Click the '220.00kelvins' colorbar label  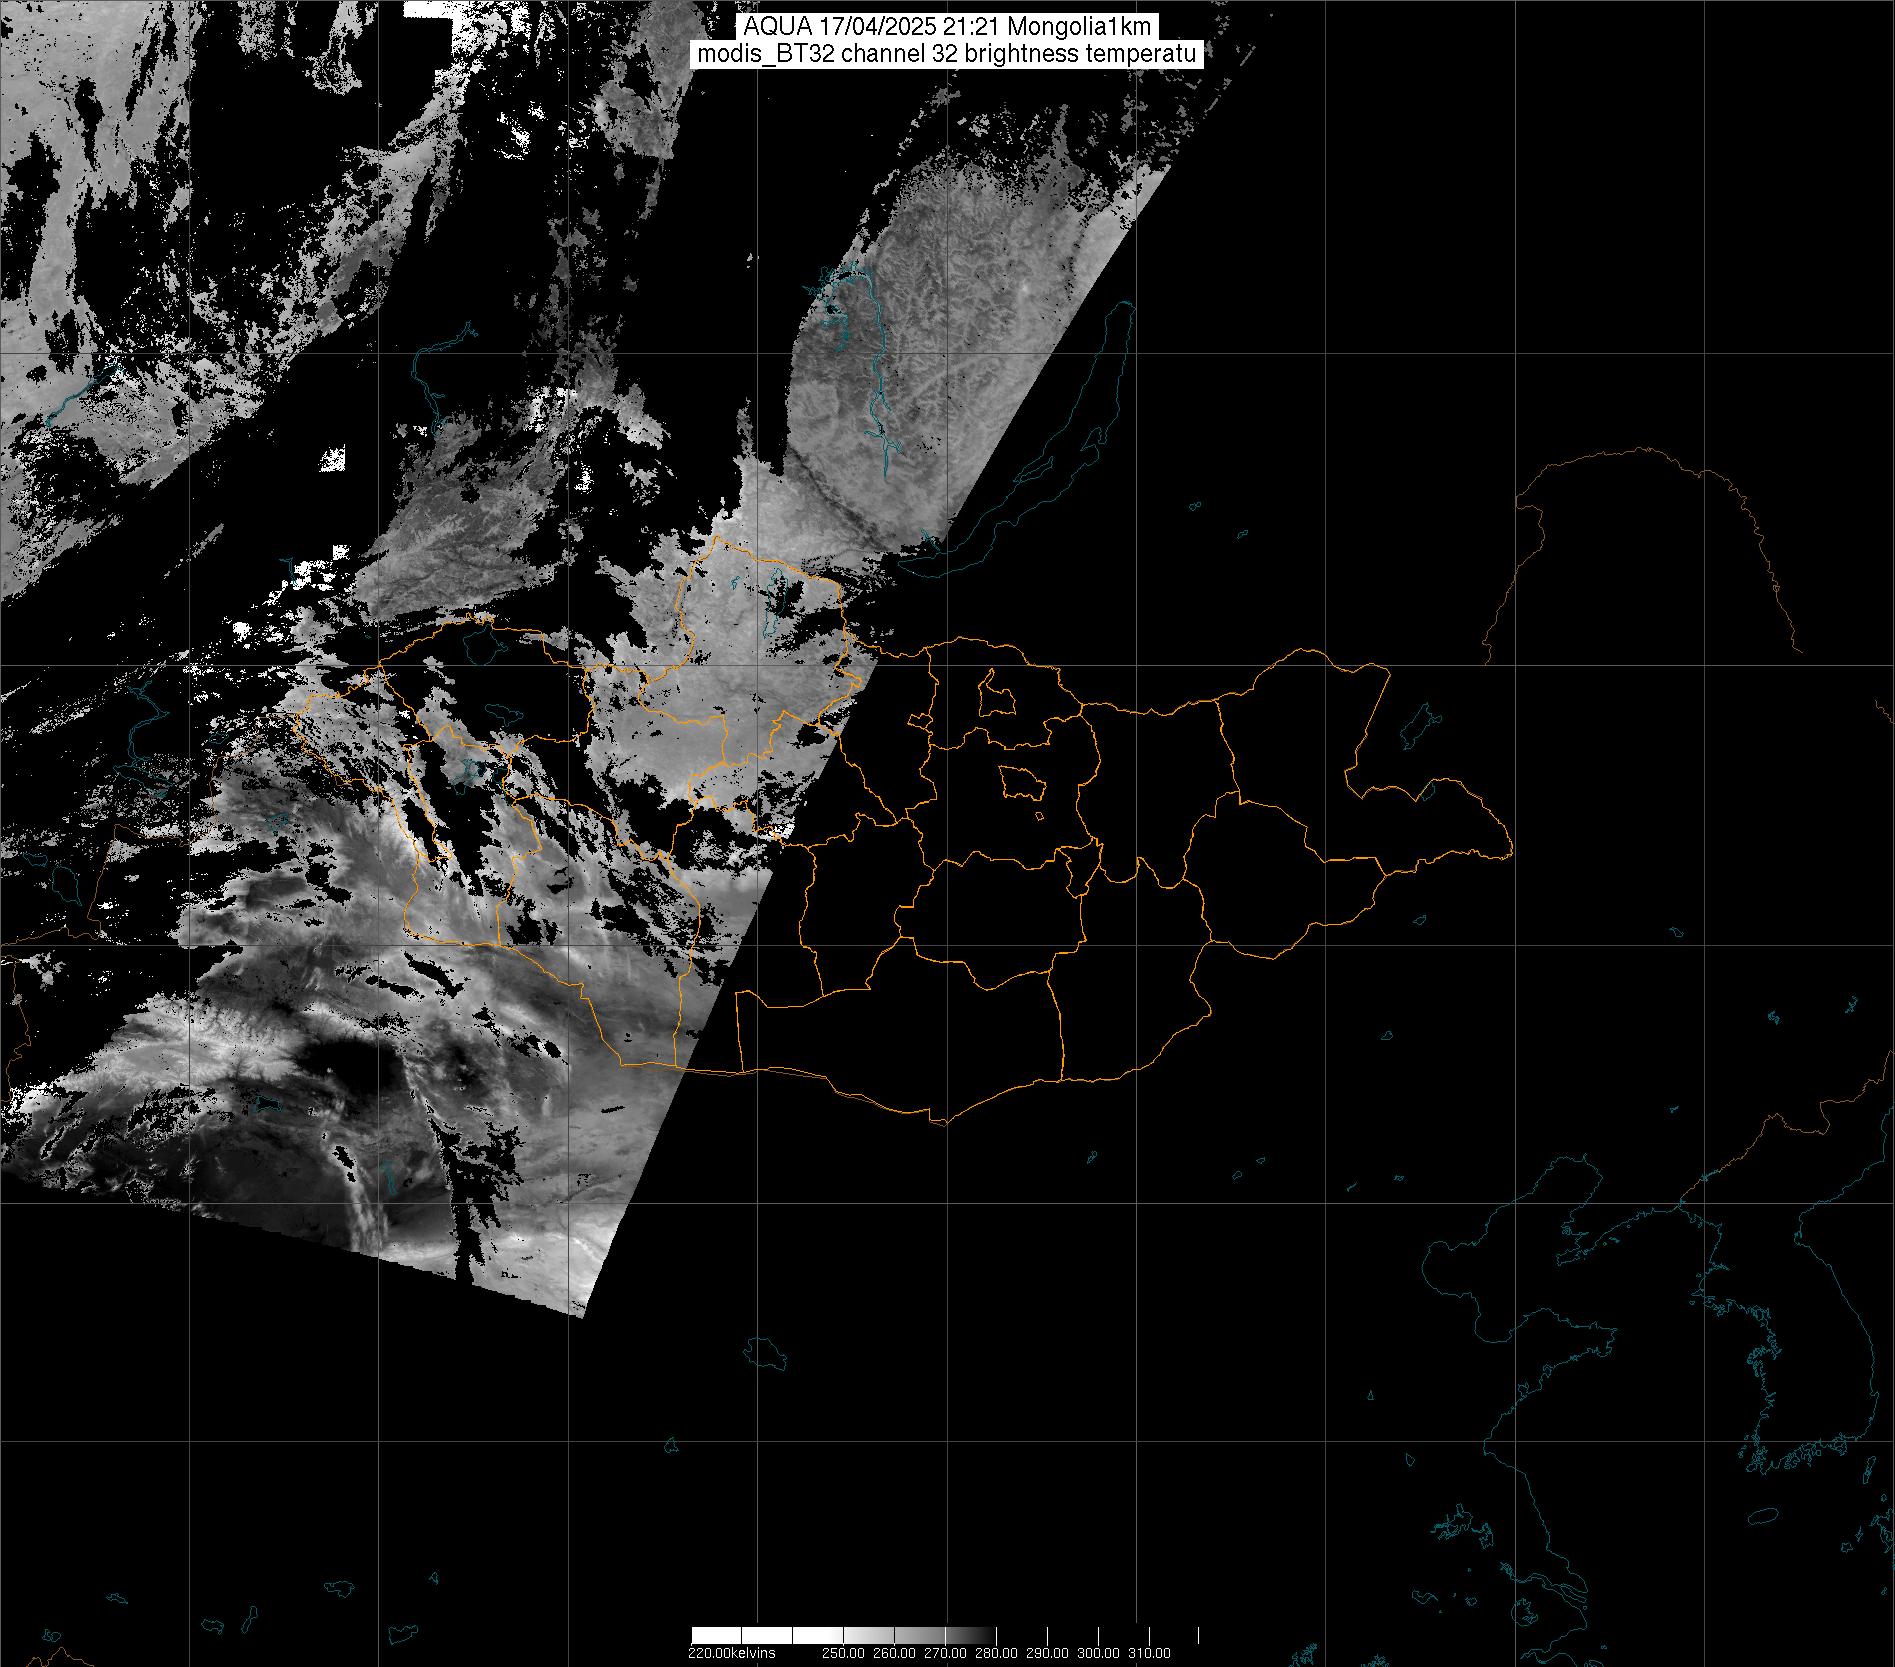coord(732,1653)
